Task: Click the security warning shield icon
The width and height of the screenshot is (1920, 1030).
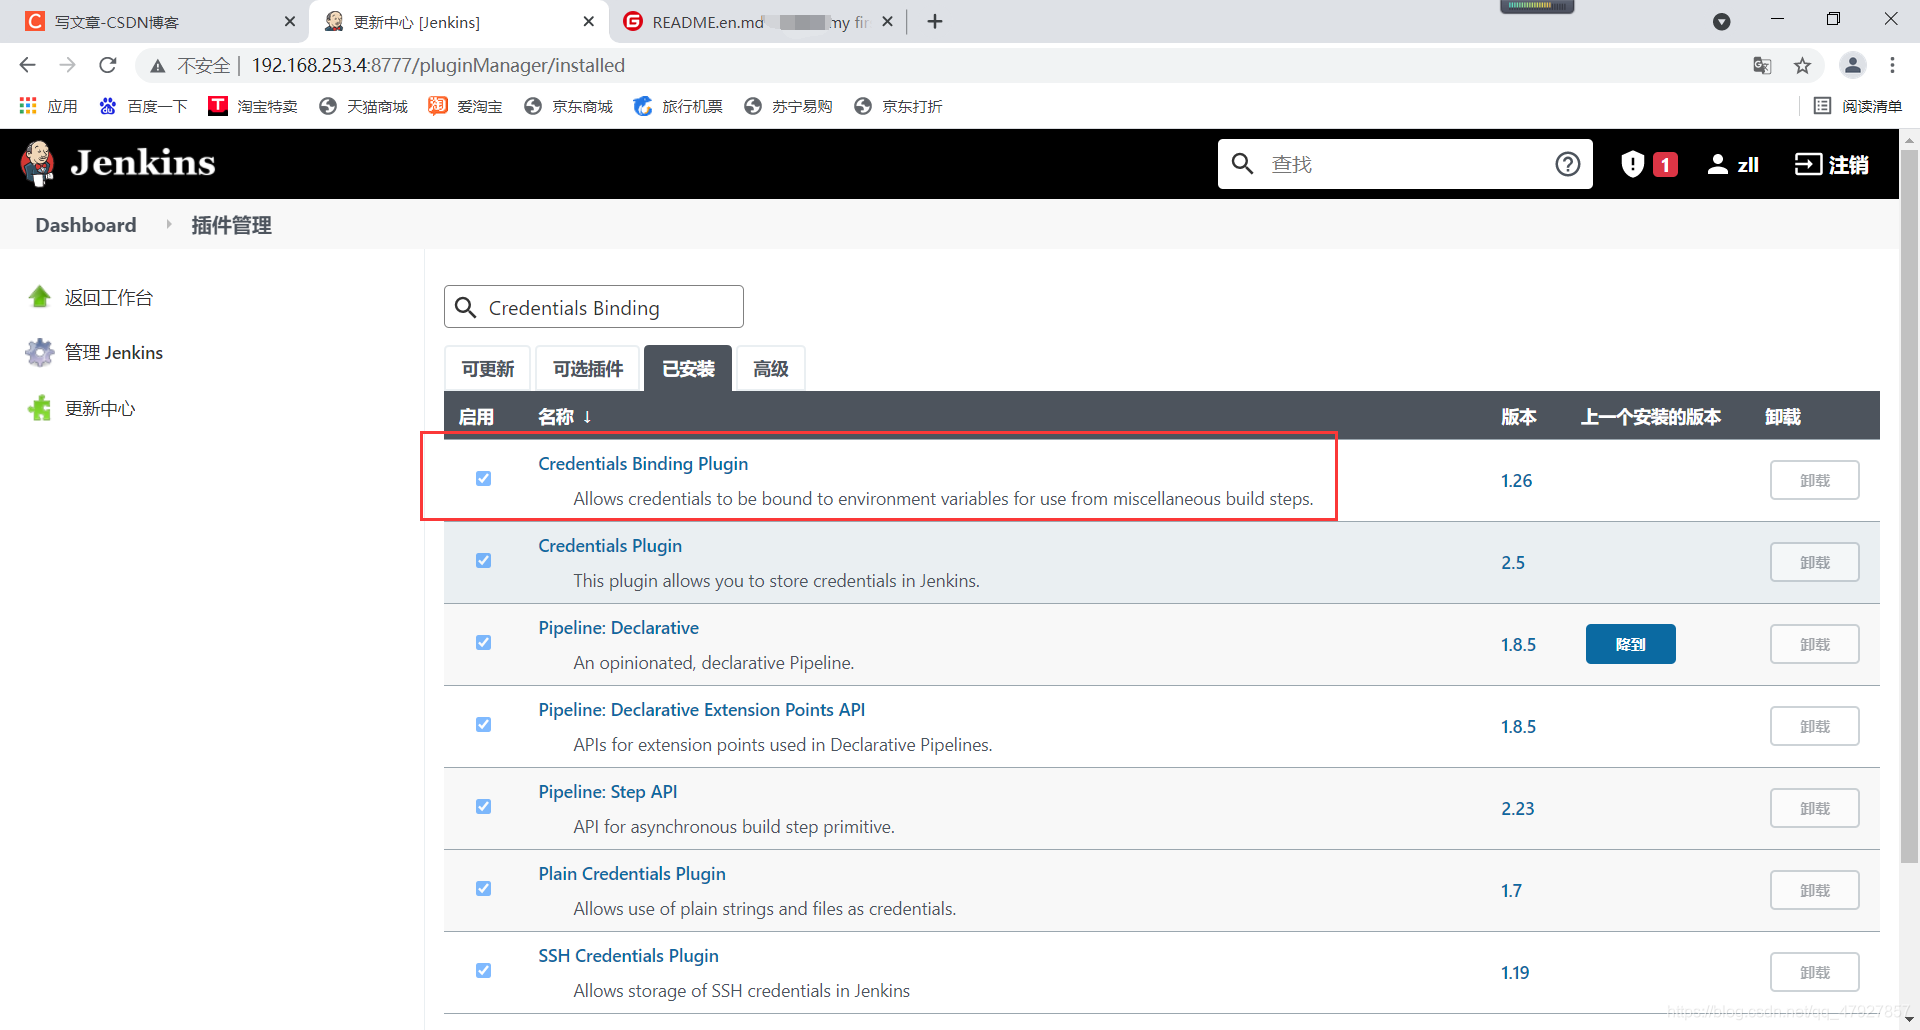Action: click(1632, 164)
